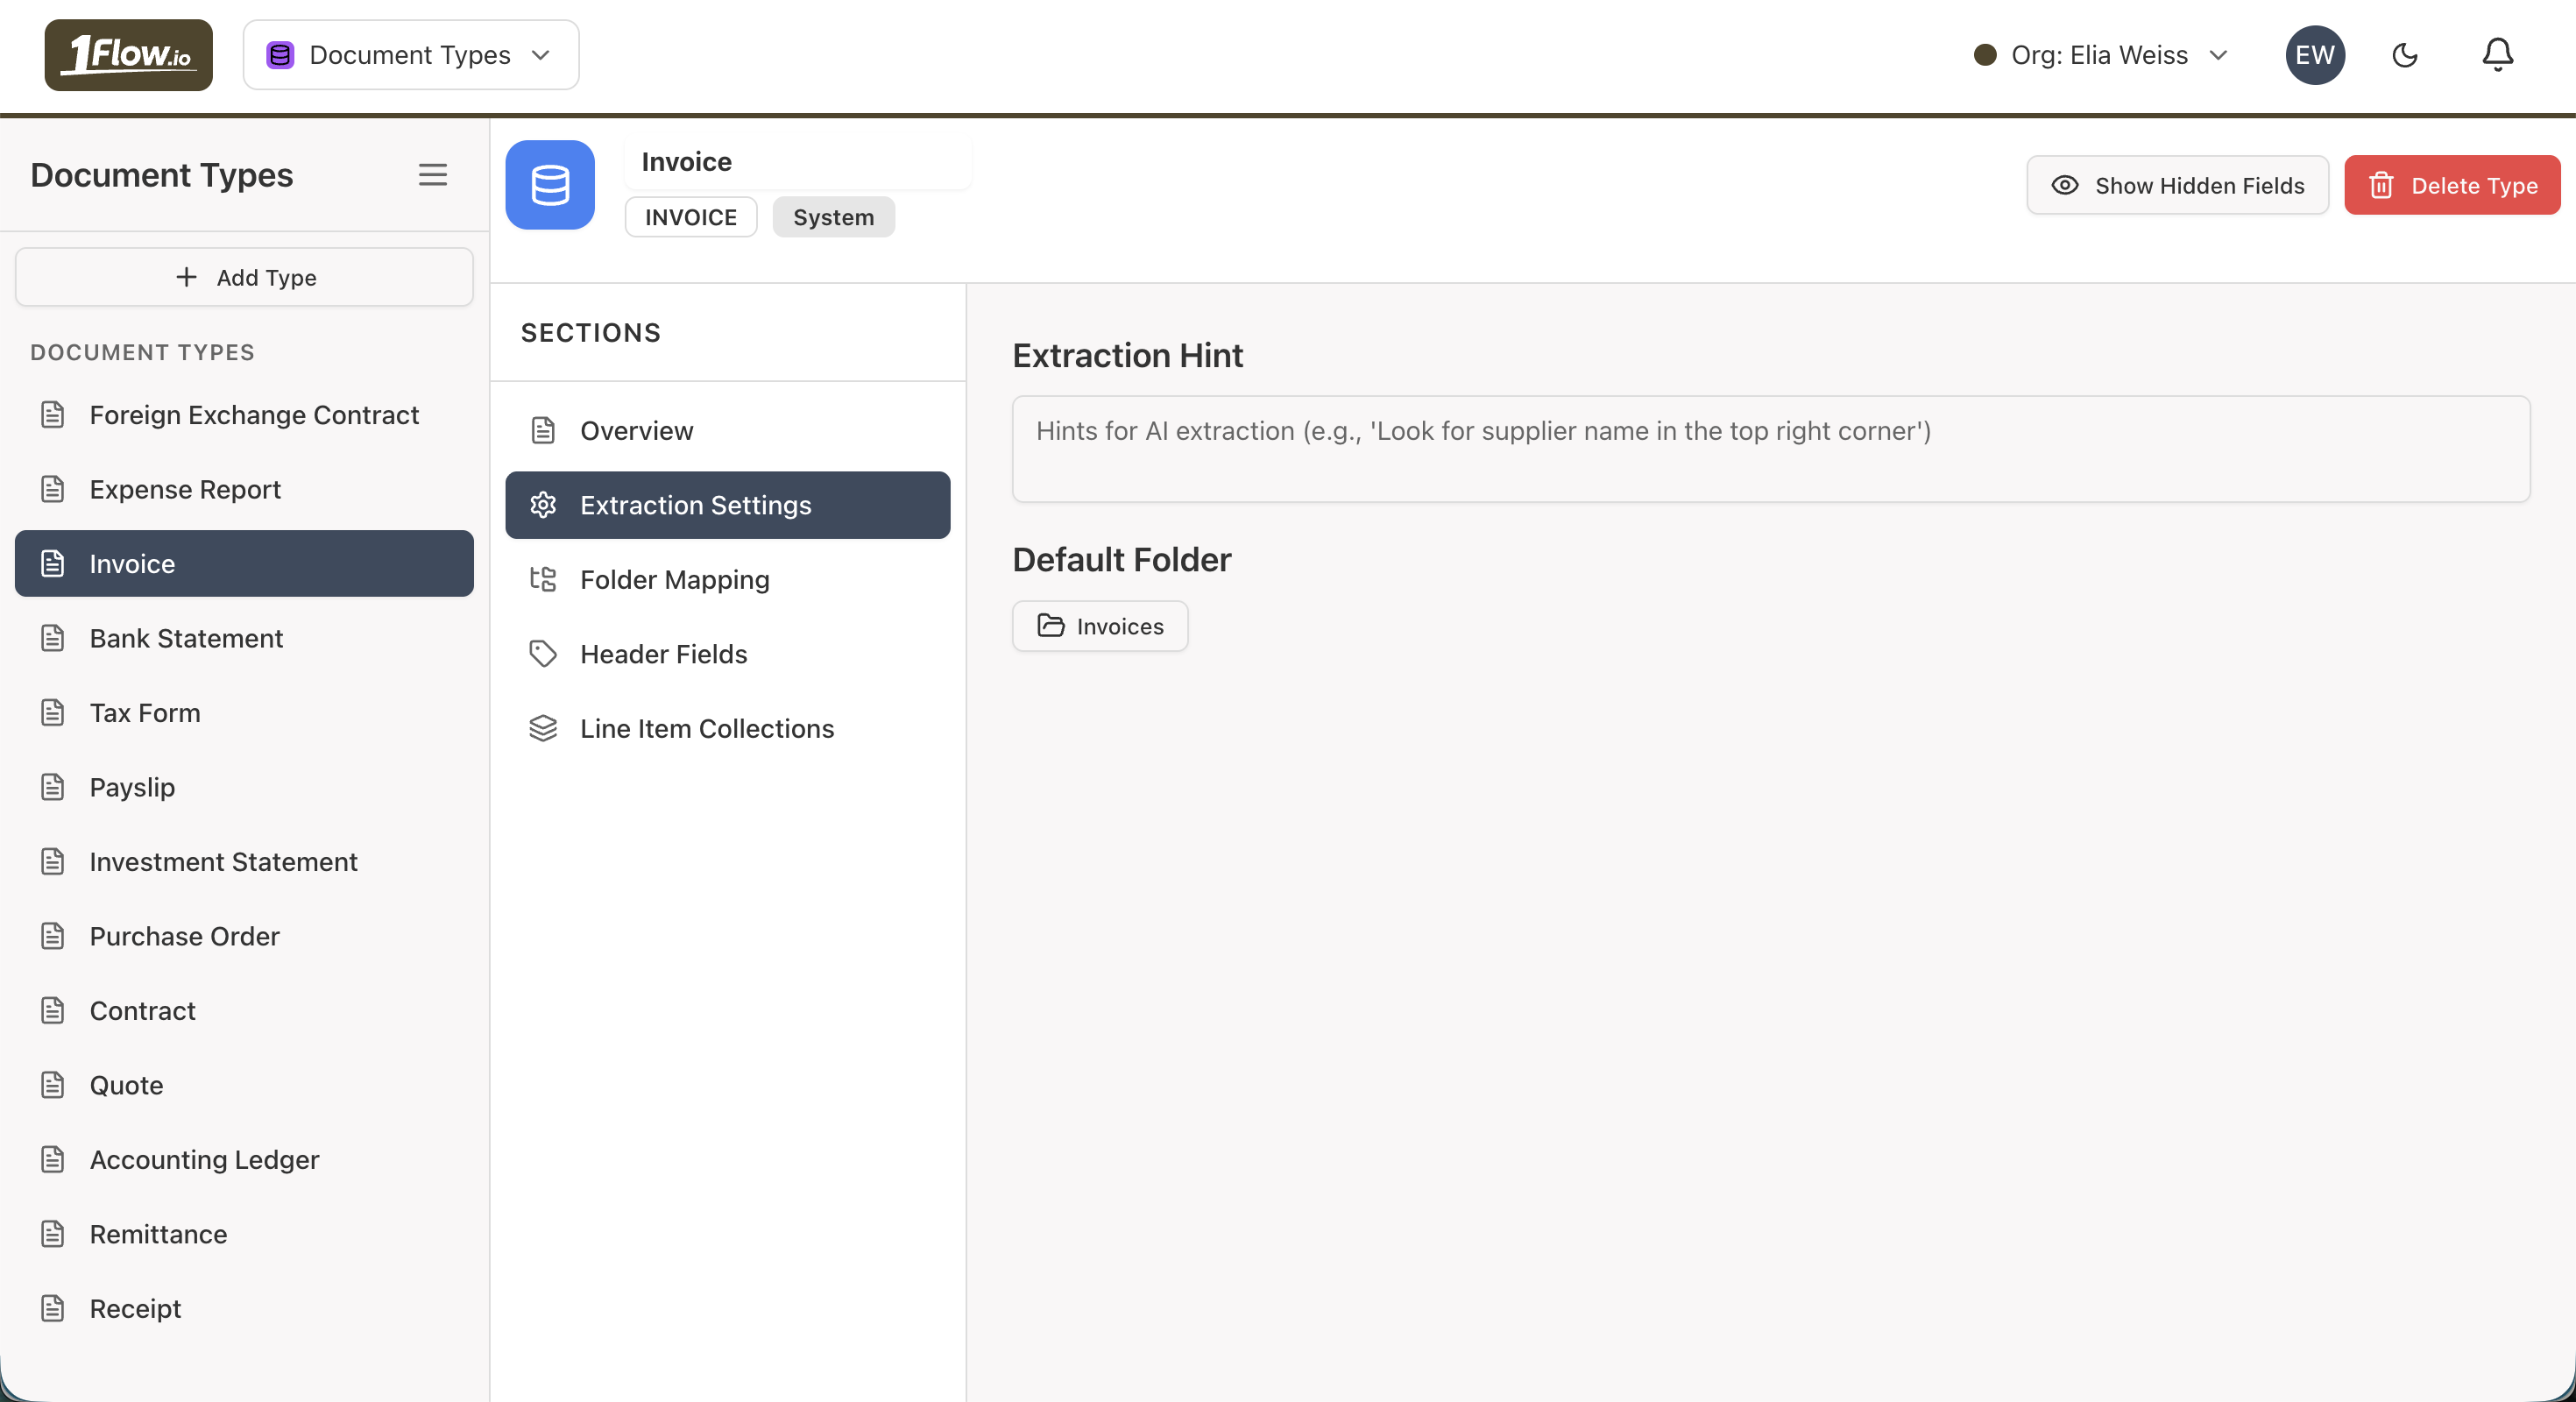
Task: Toggle dark mode moon icon
Action: click(2404, 55)
